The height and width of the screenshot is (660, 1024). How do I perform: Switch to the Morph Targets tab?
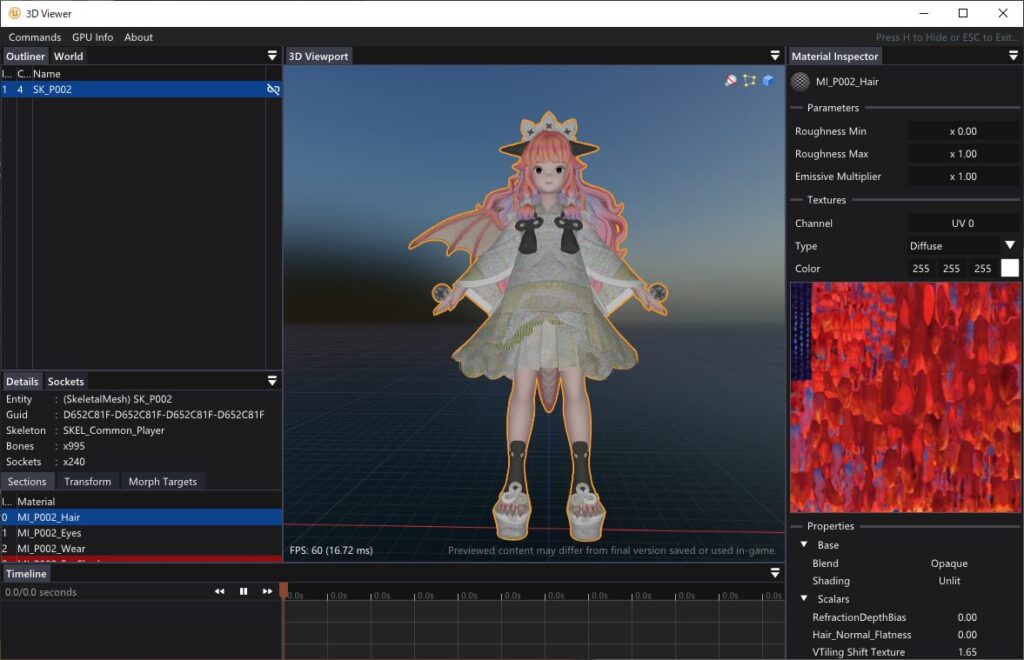(x=163, y=481)
